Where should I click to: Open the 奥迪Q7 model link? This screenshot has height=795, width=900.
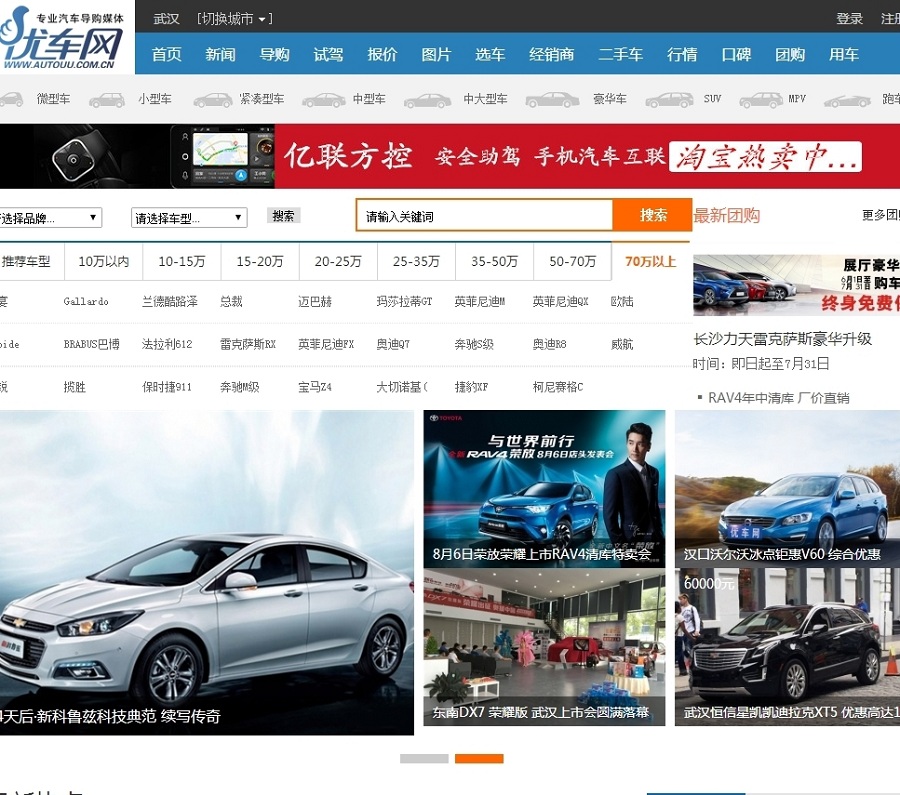(x=393, y=344)
